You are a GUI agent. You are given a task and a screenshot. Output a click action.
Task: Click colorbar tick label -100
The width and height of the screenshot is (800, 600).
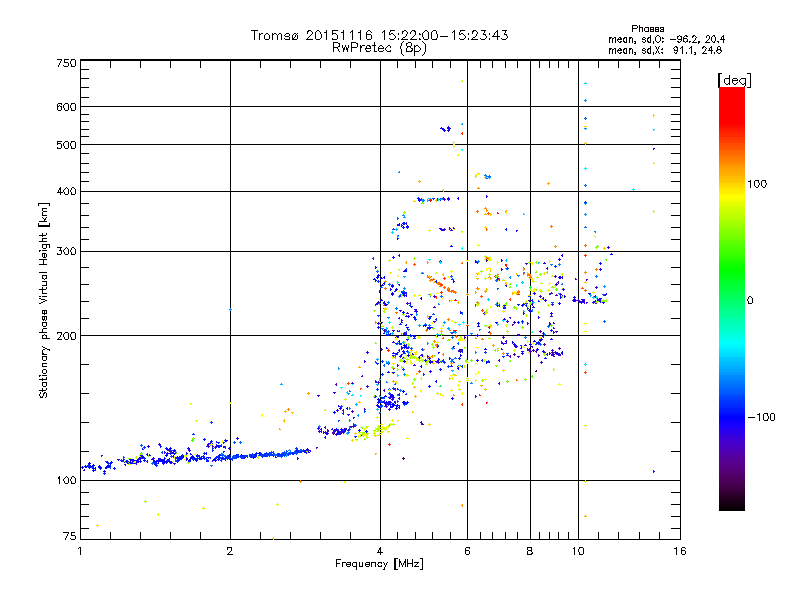761,417
